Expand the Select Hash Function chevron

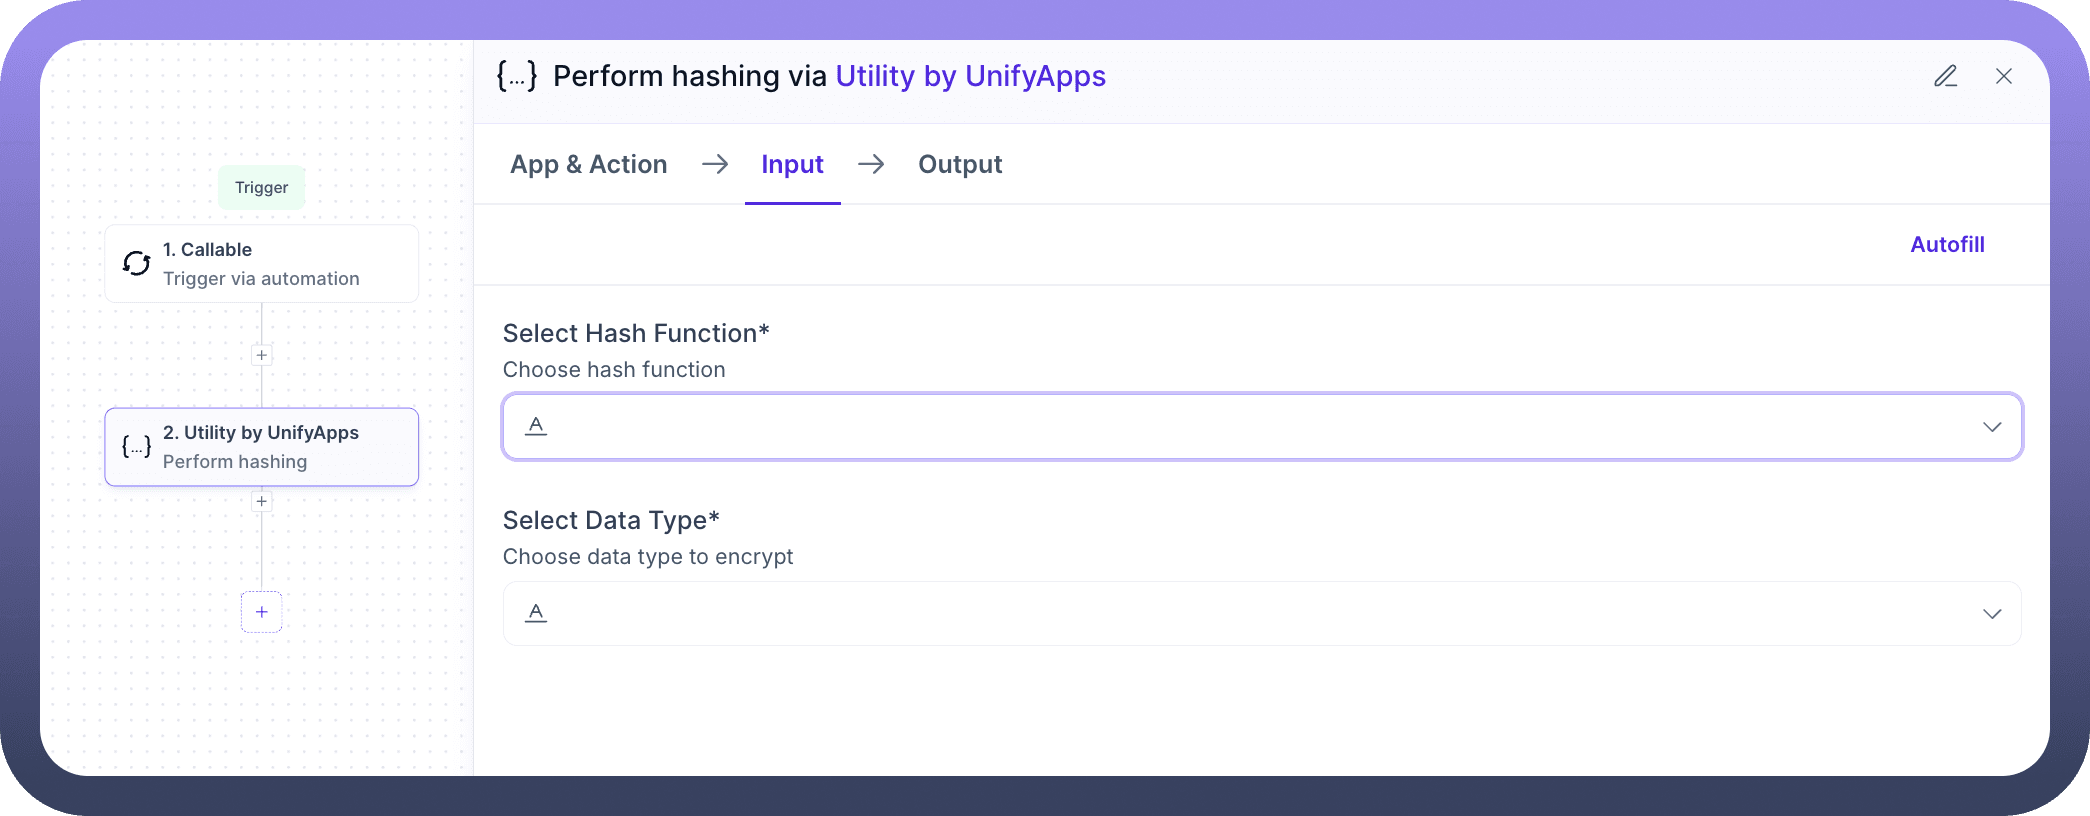1991,427
